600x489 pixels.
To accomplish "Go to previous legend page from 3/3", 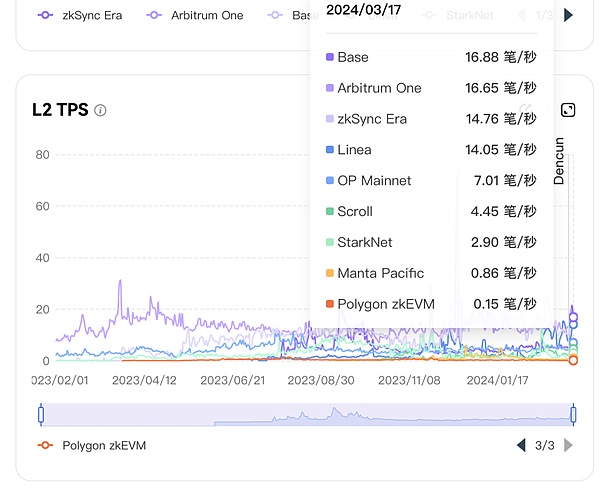I will pos(521,445).
